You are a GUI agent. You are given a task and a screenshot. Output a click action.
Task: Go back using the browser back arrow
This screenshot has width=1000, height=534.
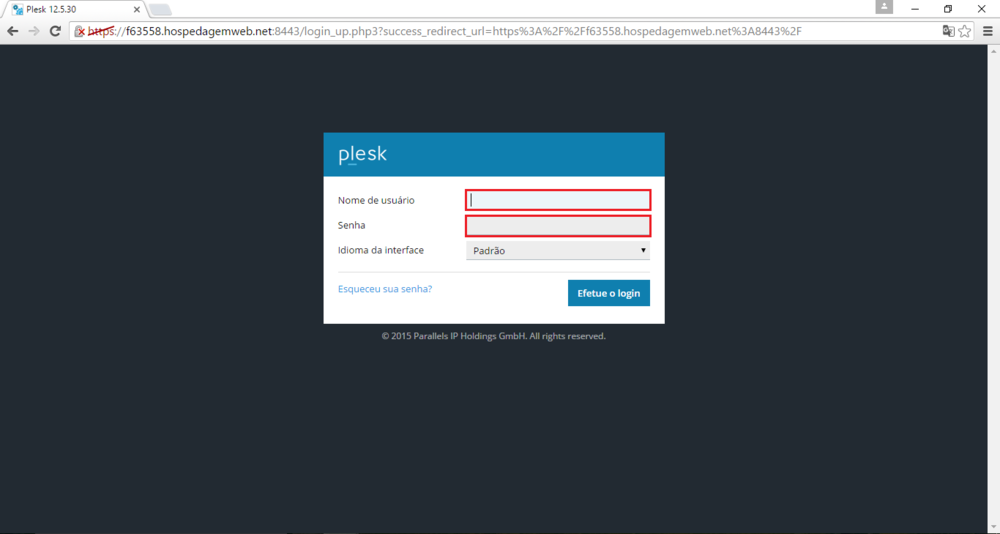13,31
